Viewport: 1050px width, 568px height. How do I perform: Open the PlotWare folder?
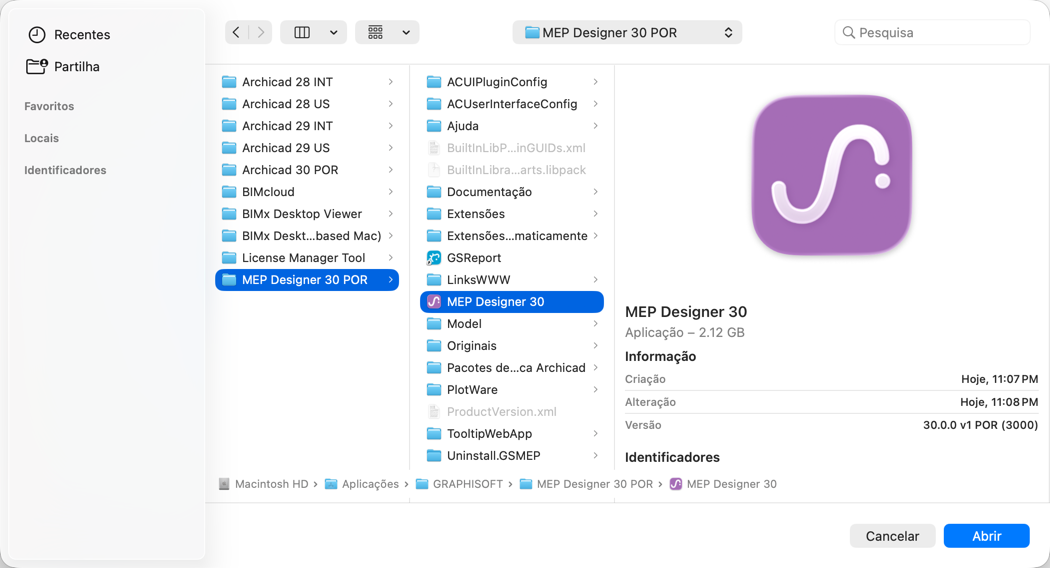tap(512, 390)
